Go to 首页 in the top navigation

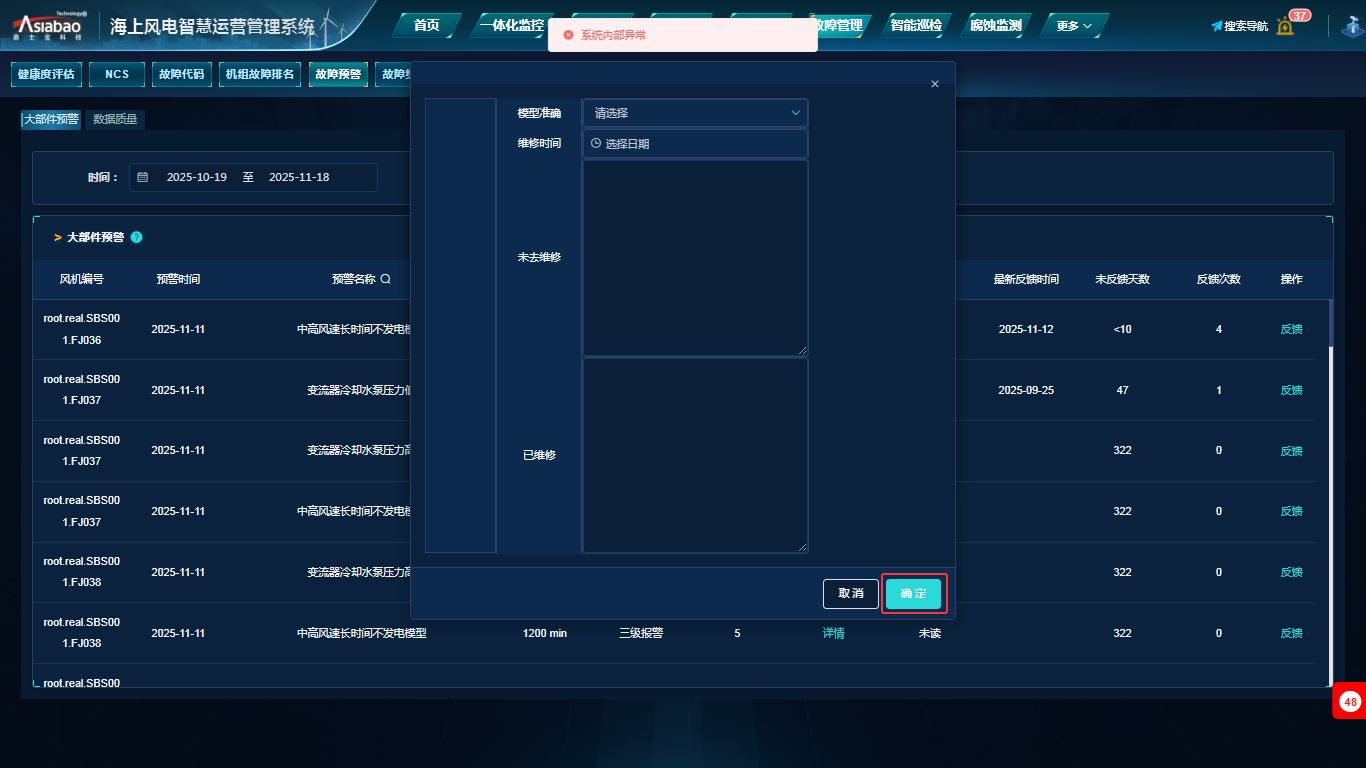pos(427,26)
